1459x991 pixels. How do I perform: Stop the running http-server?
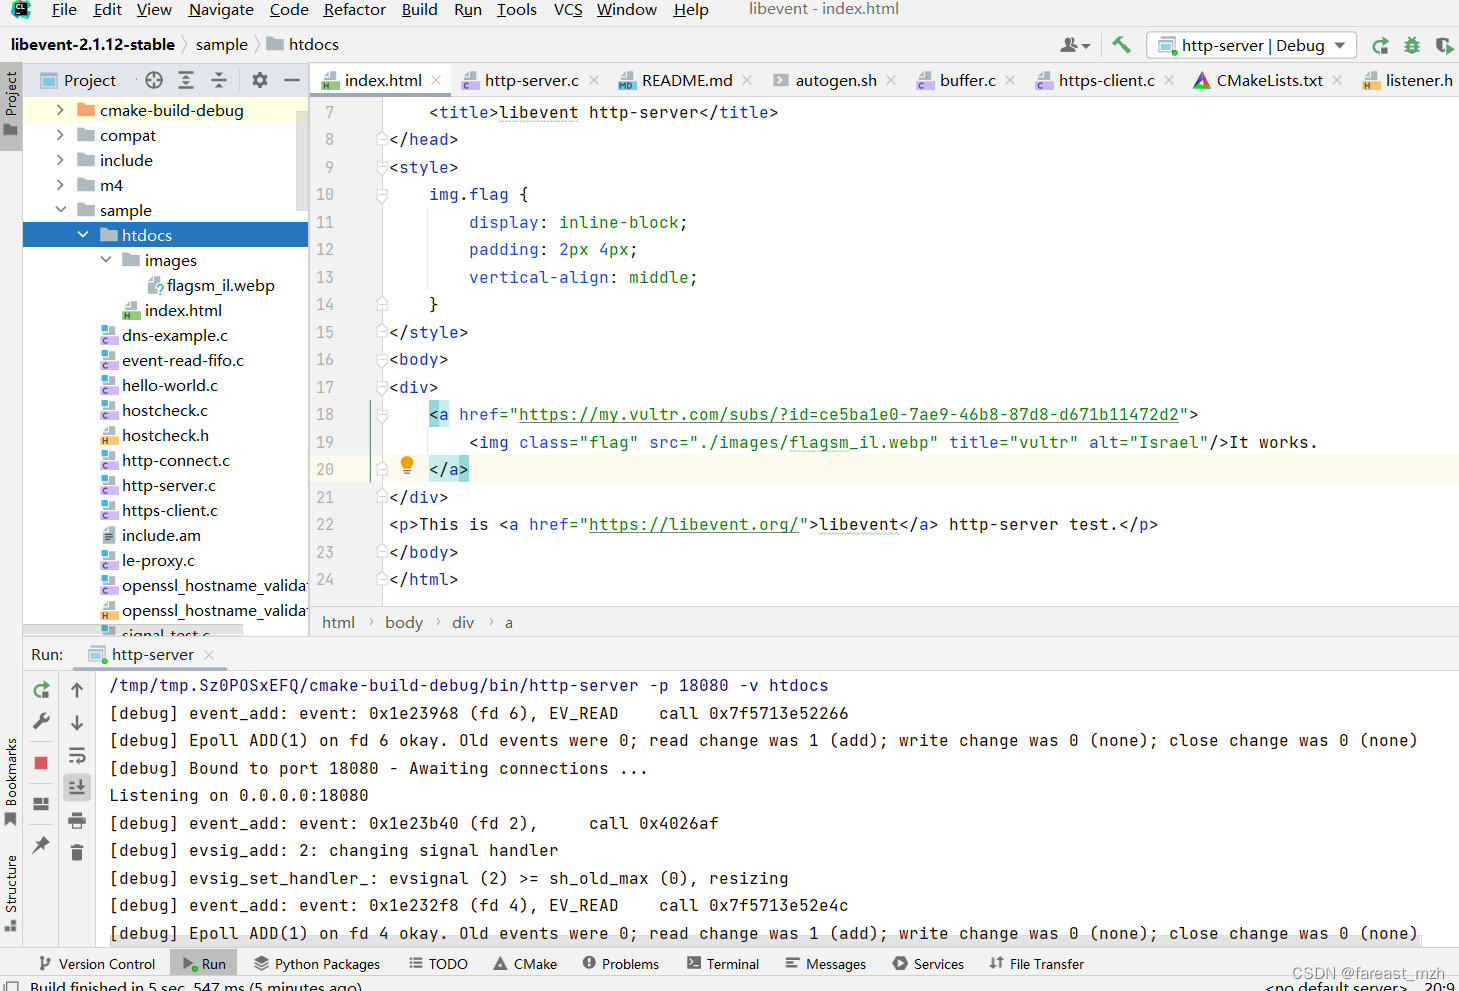pos(41,761)
